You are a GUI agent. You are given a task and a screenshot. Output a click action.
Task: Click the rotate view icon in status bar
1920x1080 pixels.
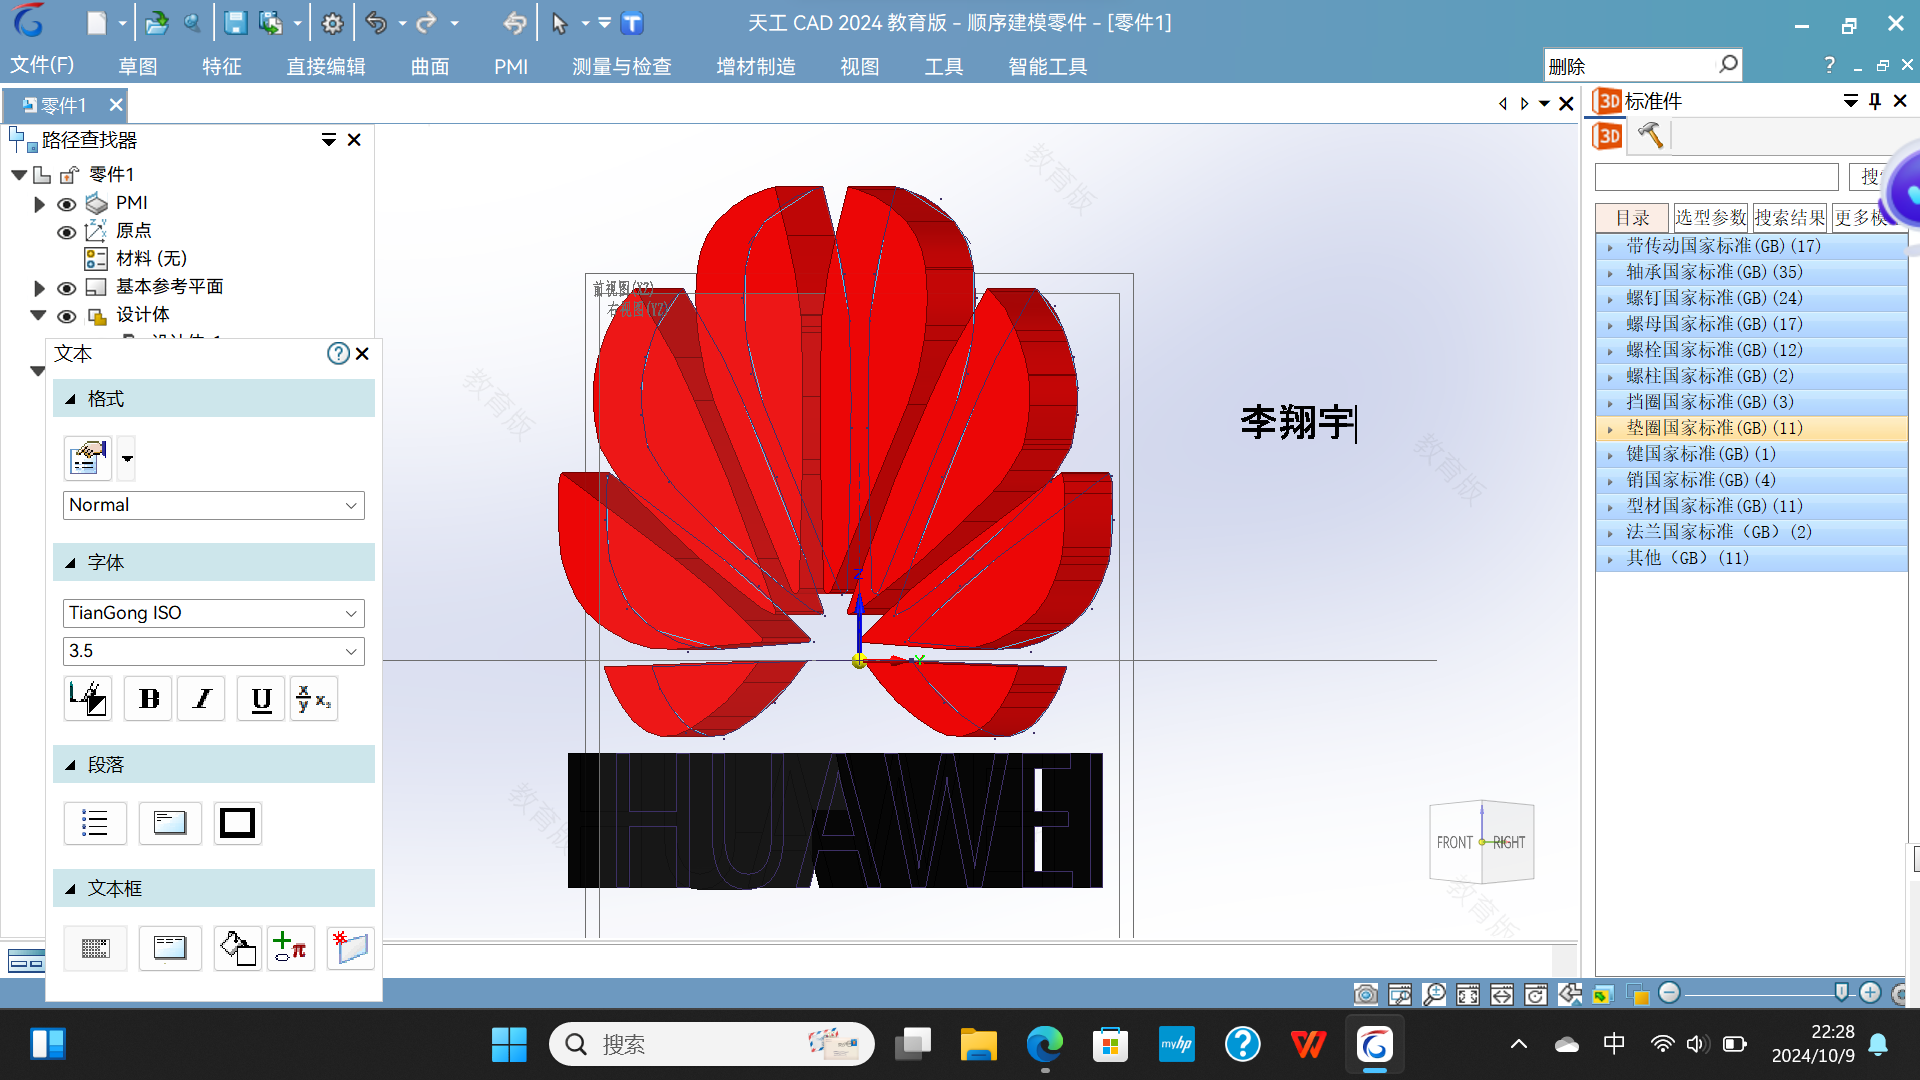coord(1536,994)
